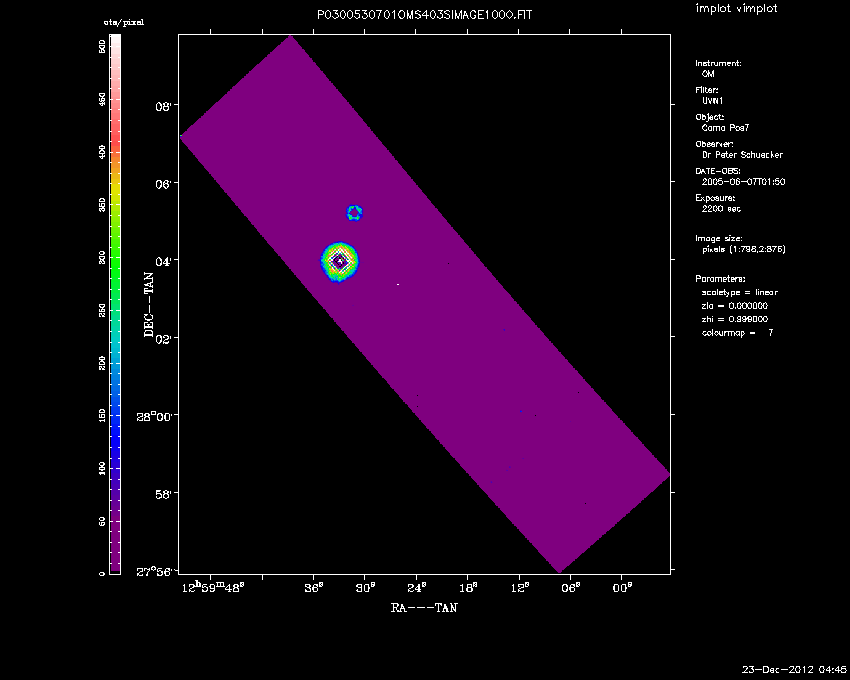Click the colorbar tick label '200'
Screen dimensions: 850x680
click(x=102, y=363)
